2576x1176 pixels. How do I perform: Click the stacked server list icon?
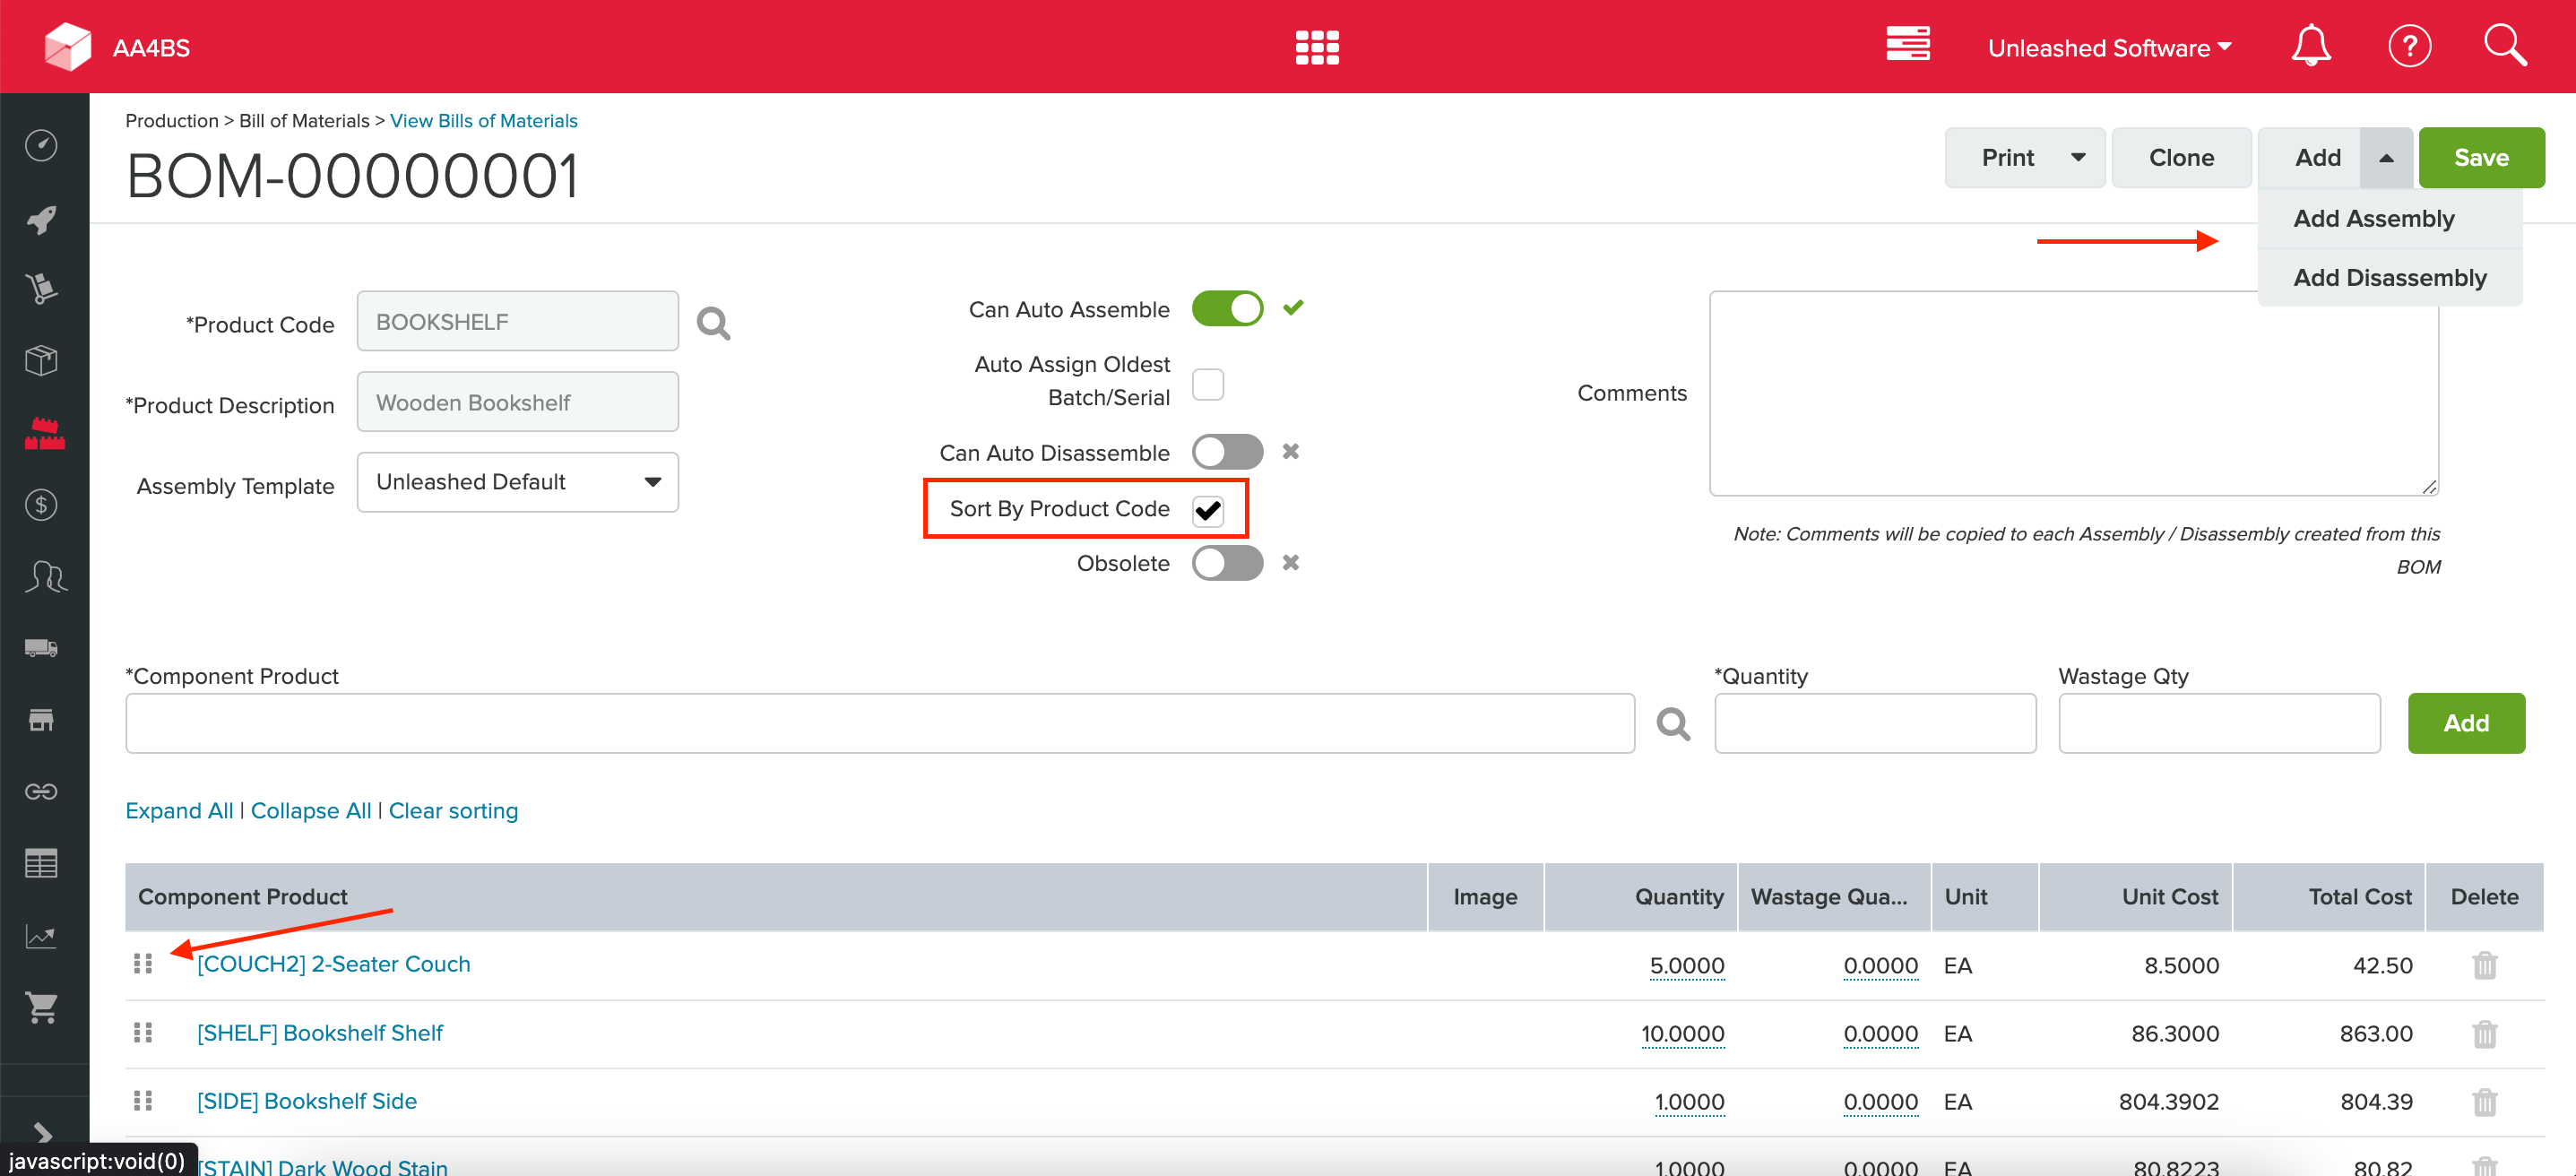[x=1907, y=45]
